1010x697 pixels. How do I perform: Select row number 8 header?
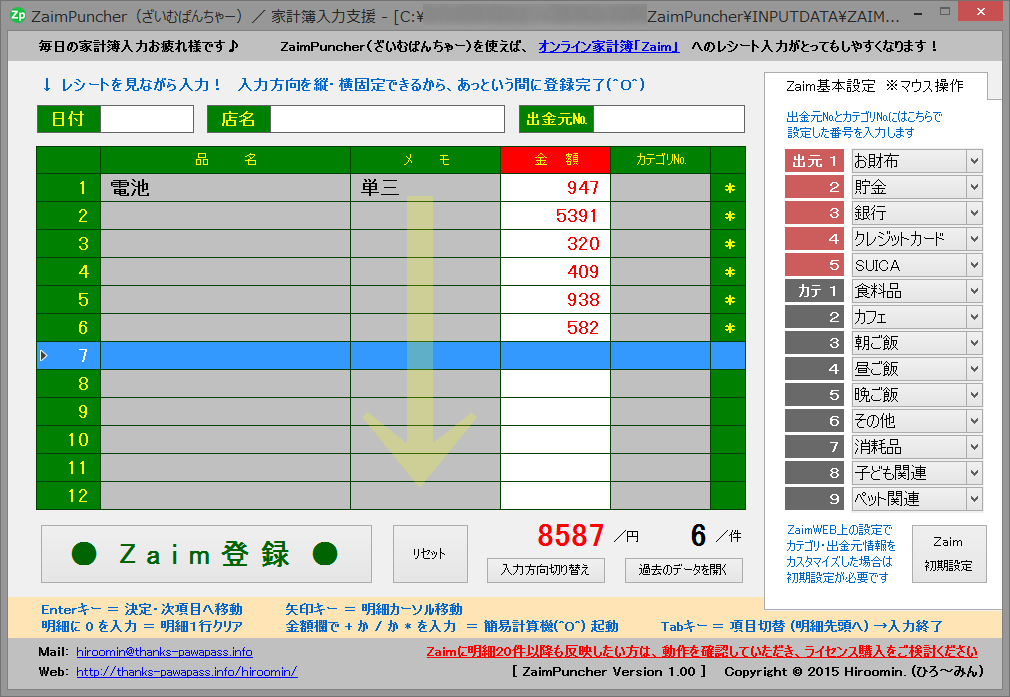(x=69, y=384)
